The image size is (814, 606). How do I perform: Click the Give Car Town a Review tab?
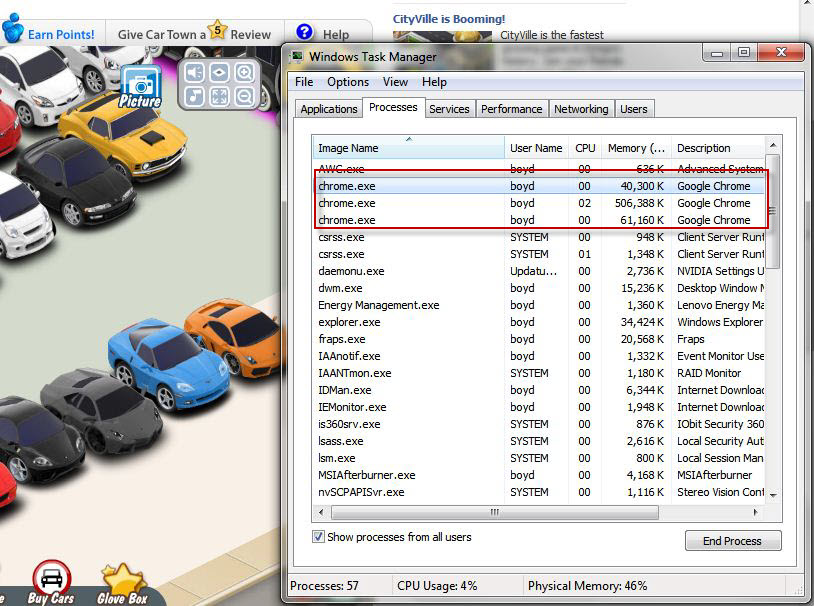(x=194, y=34)
